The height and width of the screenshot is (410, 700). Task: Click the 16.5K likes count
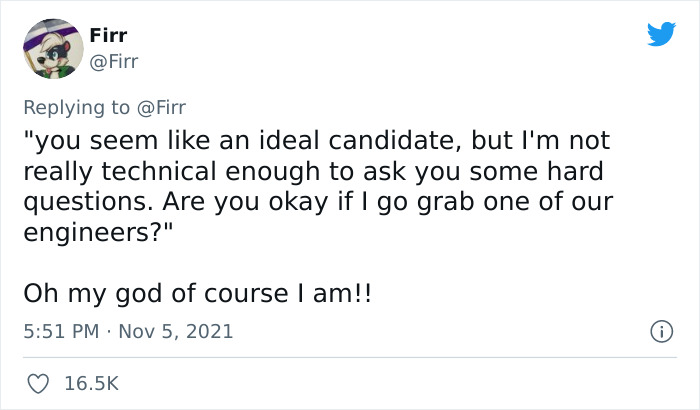click(89, 382)
